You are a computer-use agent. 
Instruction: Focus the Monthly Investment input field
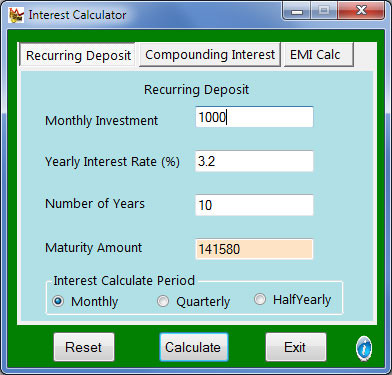pos(254,117)
